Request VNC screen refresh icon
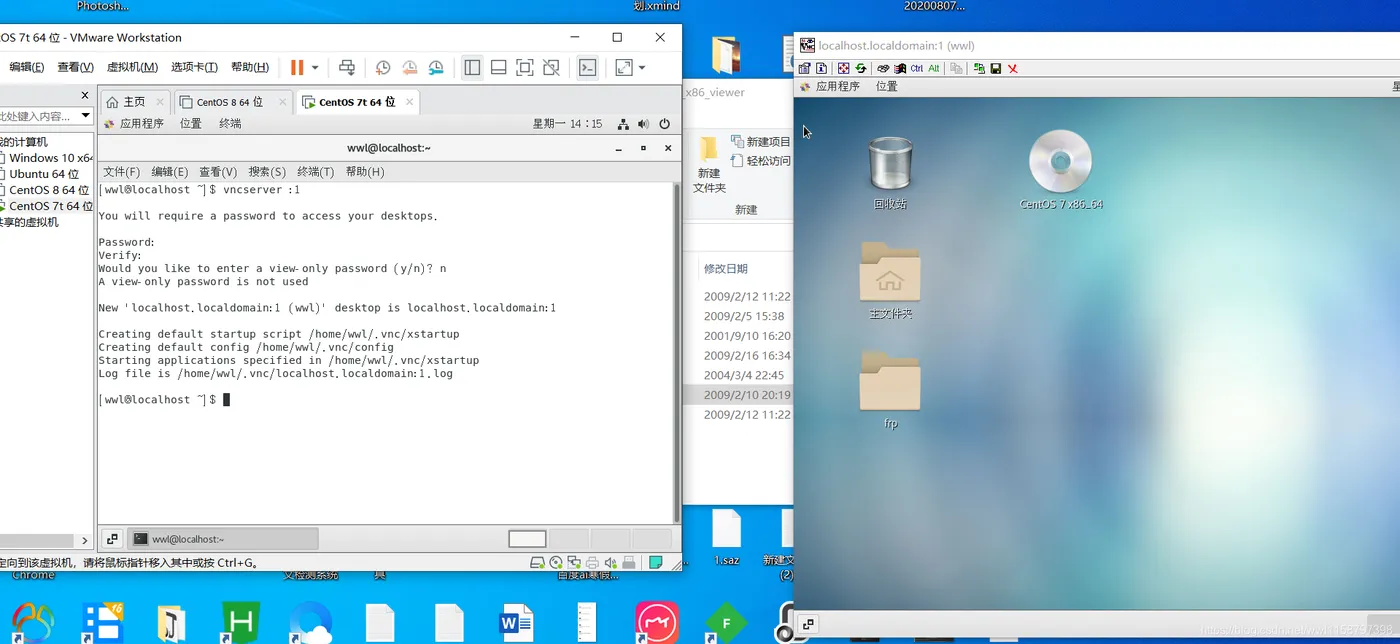 click(860, 68)
